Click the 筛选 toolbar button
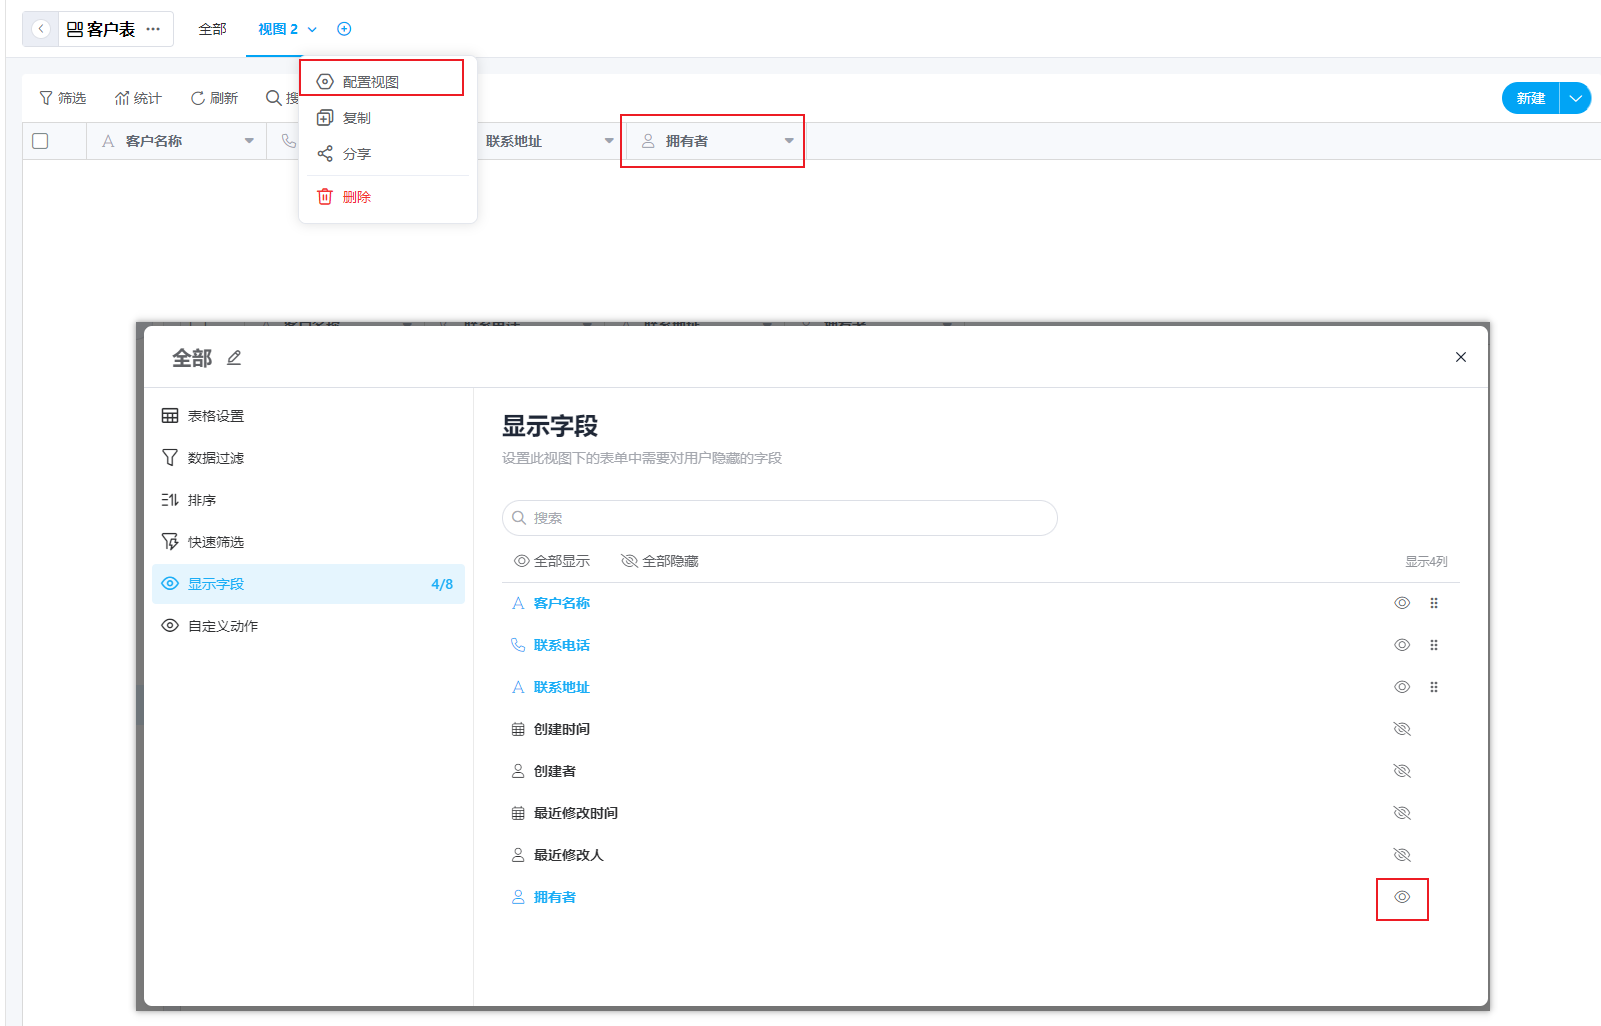 pyautogui.click(x=62, y=98)
